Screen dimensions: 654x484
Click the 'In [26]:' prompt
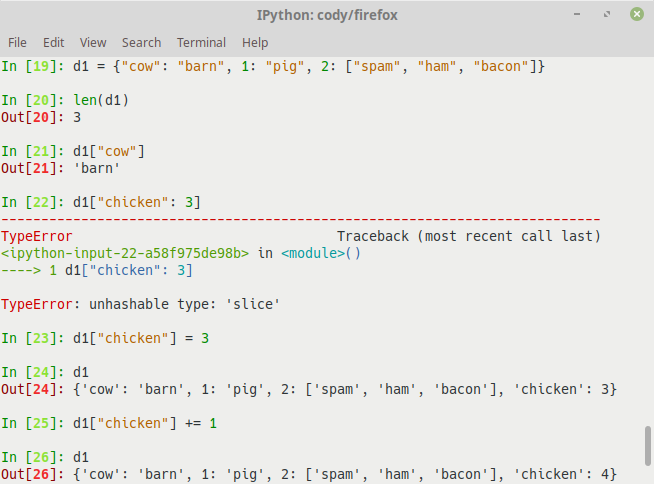[x=33, y=457]
